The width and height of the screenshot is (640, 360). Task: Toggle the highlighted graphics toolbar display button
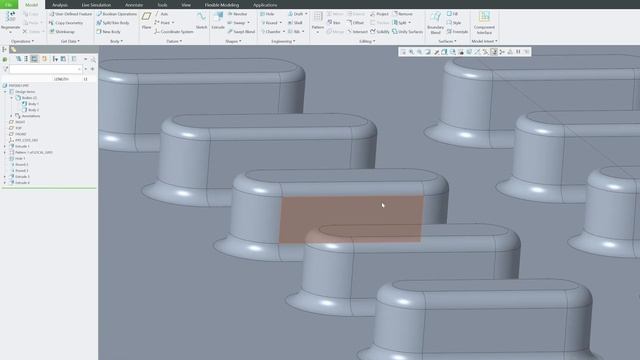coord(494,52)
